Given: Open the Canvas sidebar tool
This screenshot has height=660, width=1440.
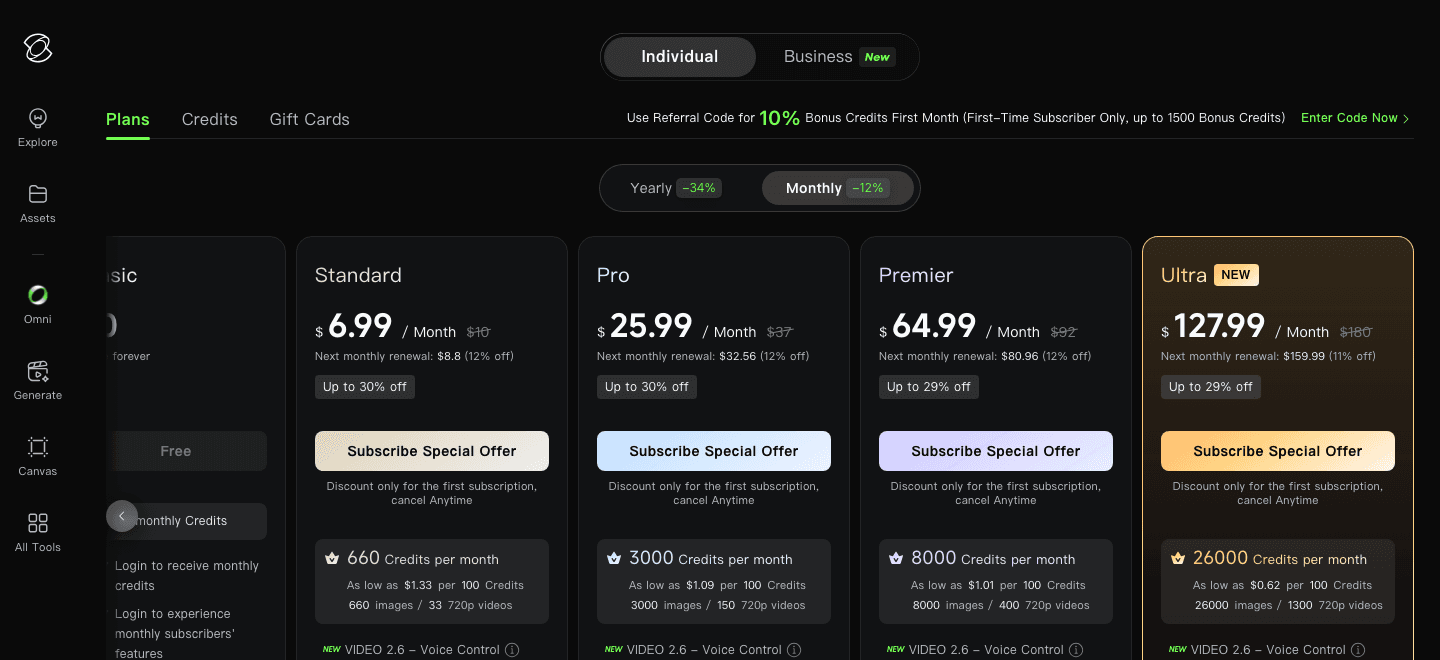Looking at the screenshot, I should point(38,457).
